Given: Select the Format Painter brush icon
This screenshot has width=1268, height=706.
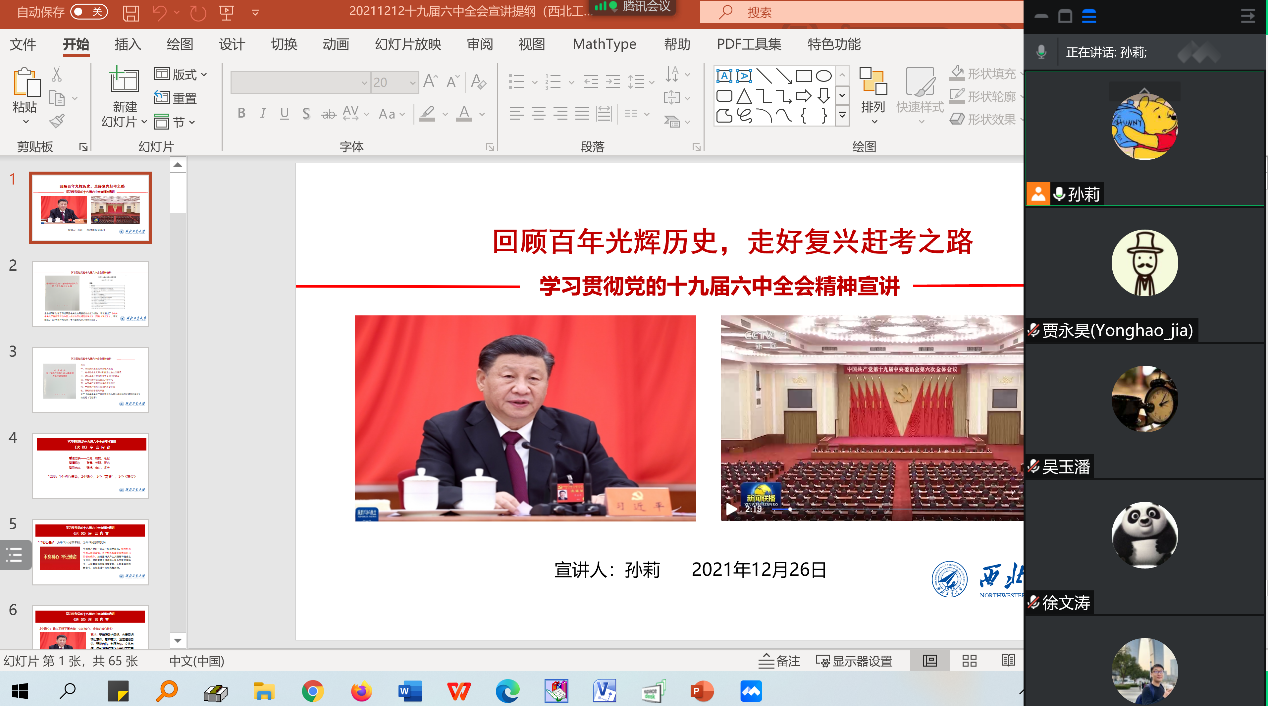Looking at the screenshot, I should click(57, 122).
